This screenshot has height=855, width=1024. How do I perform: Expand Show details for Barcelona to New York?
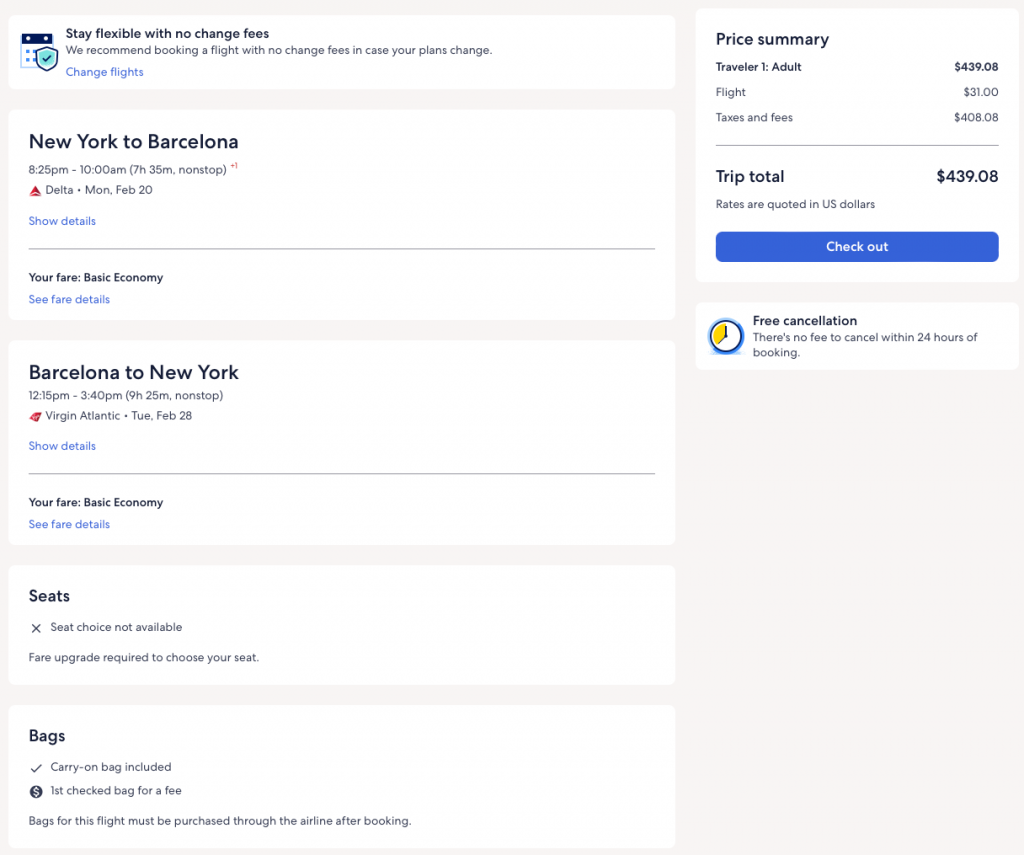62,446
